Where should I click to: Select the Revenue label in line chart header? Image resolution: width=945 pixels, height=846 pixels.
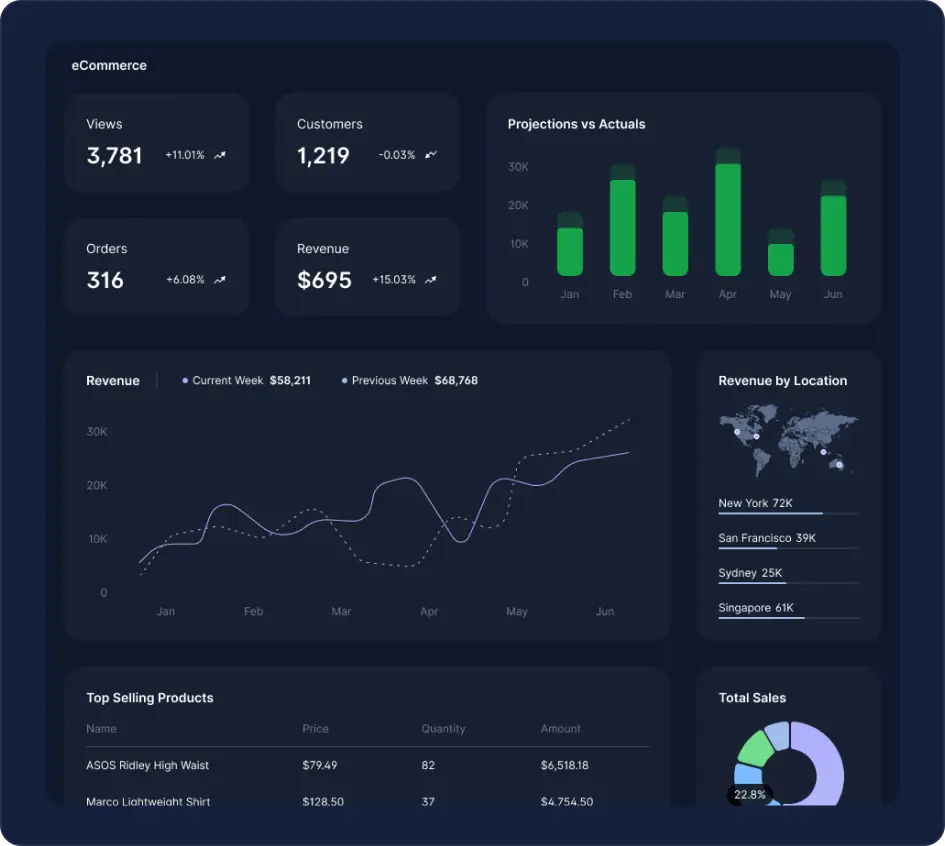(x=113, y=381)
